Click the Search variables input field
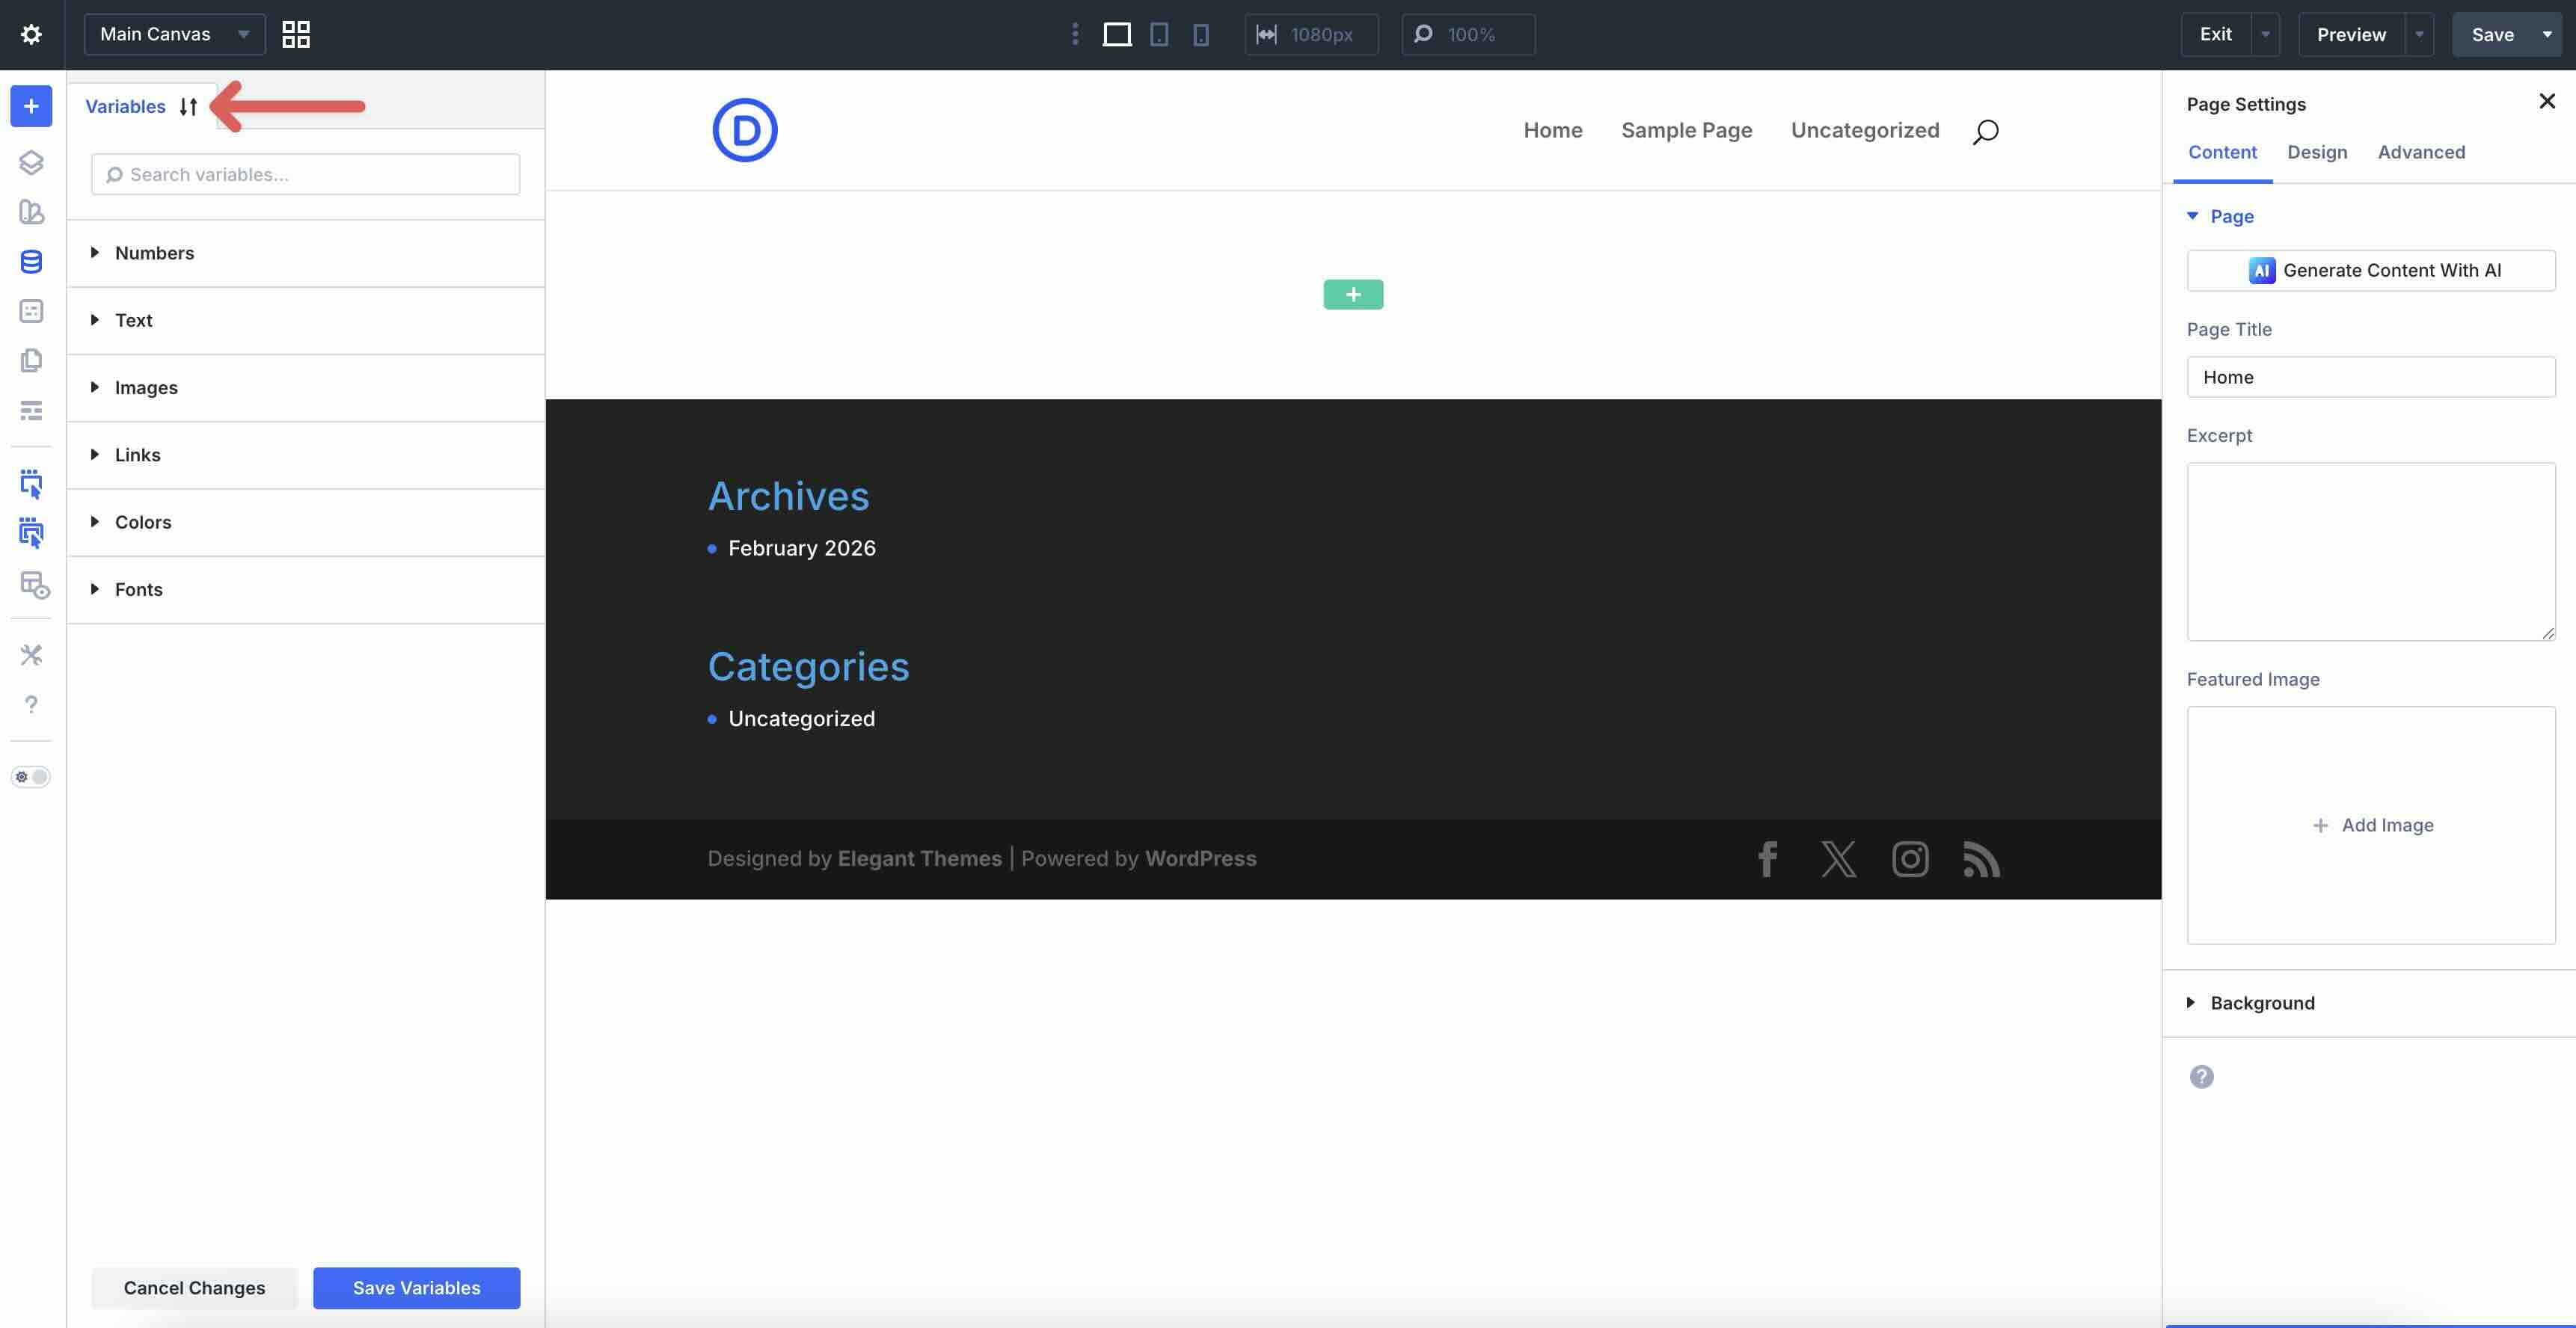The width and height of the screenshot is (2576, 1328). tap(305, 173)
